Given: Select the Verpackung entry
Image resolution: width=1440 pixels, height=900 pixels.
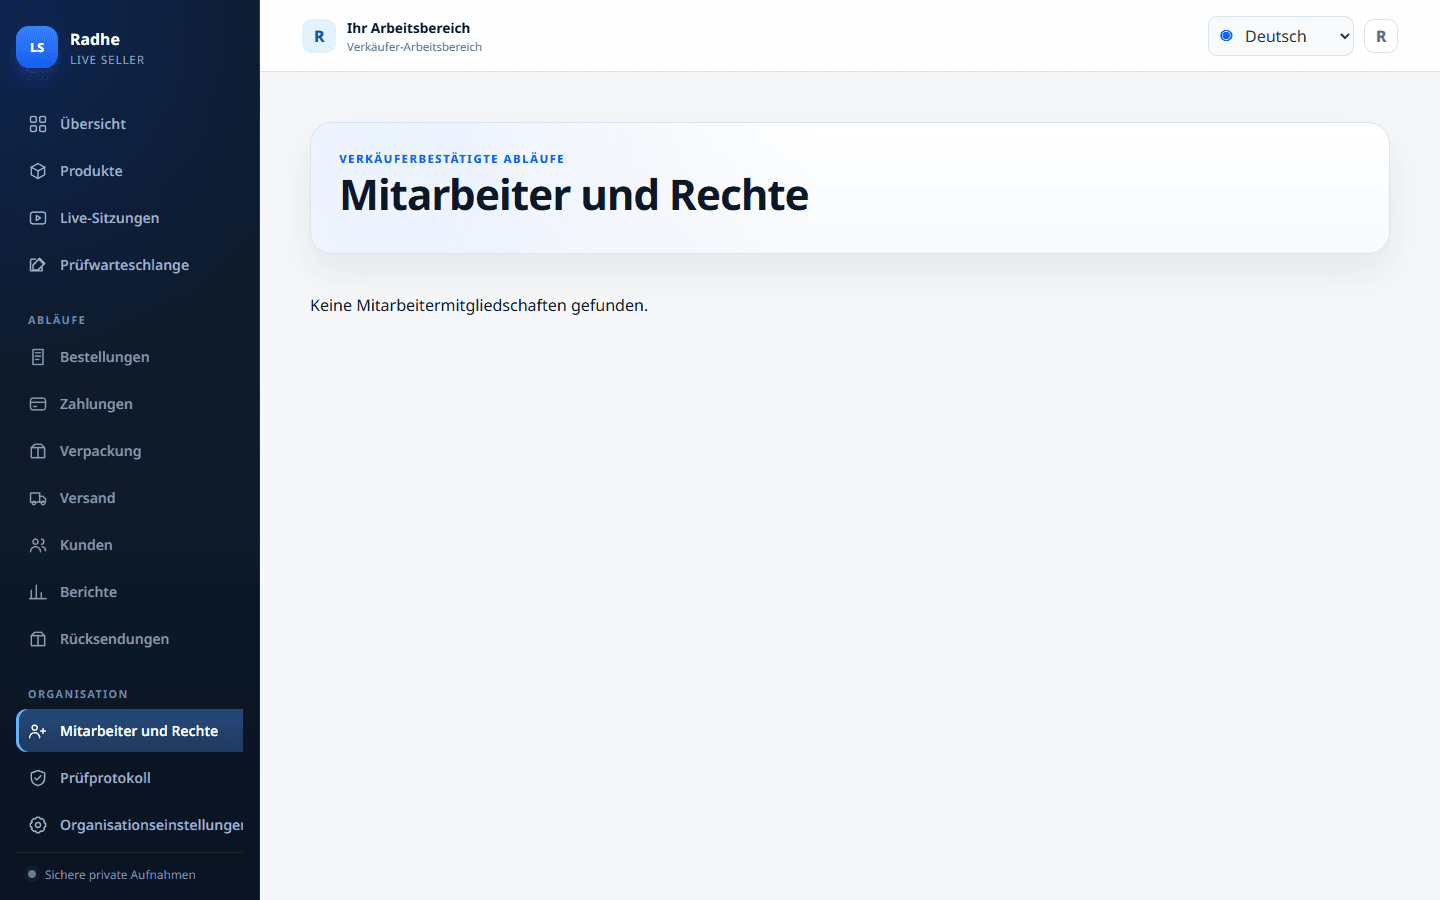Looking at the screenshot, I should tap(130, 451).
